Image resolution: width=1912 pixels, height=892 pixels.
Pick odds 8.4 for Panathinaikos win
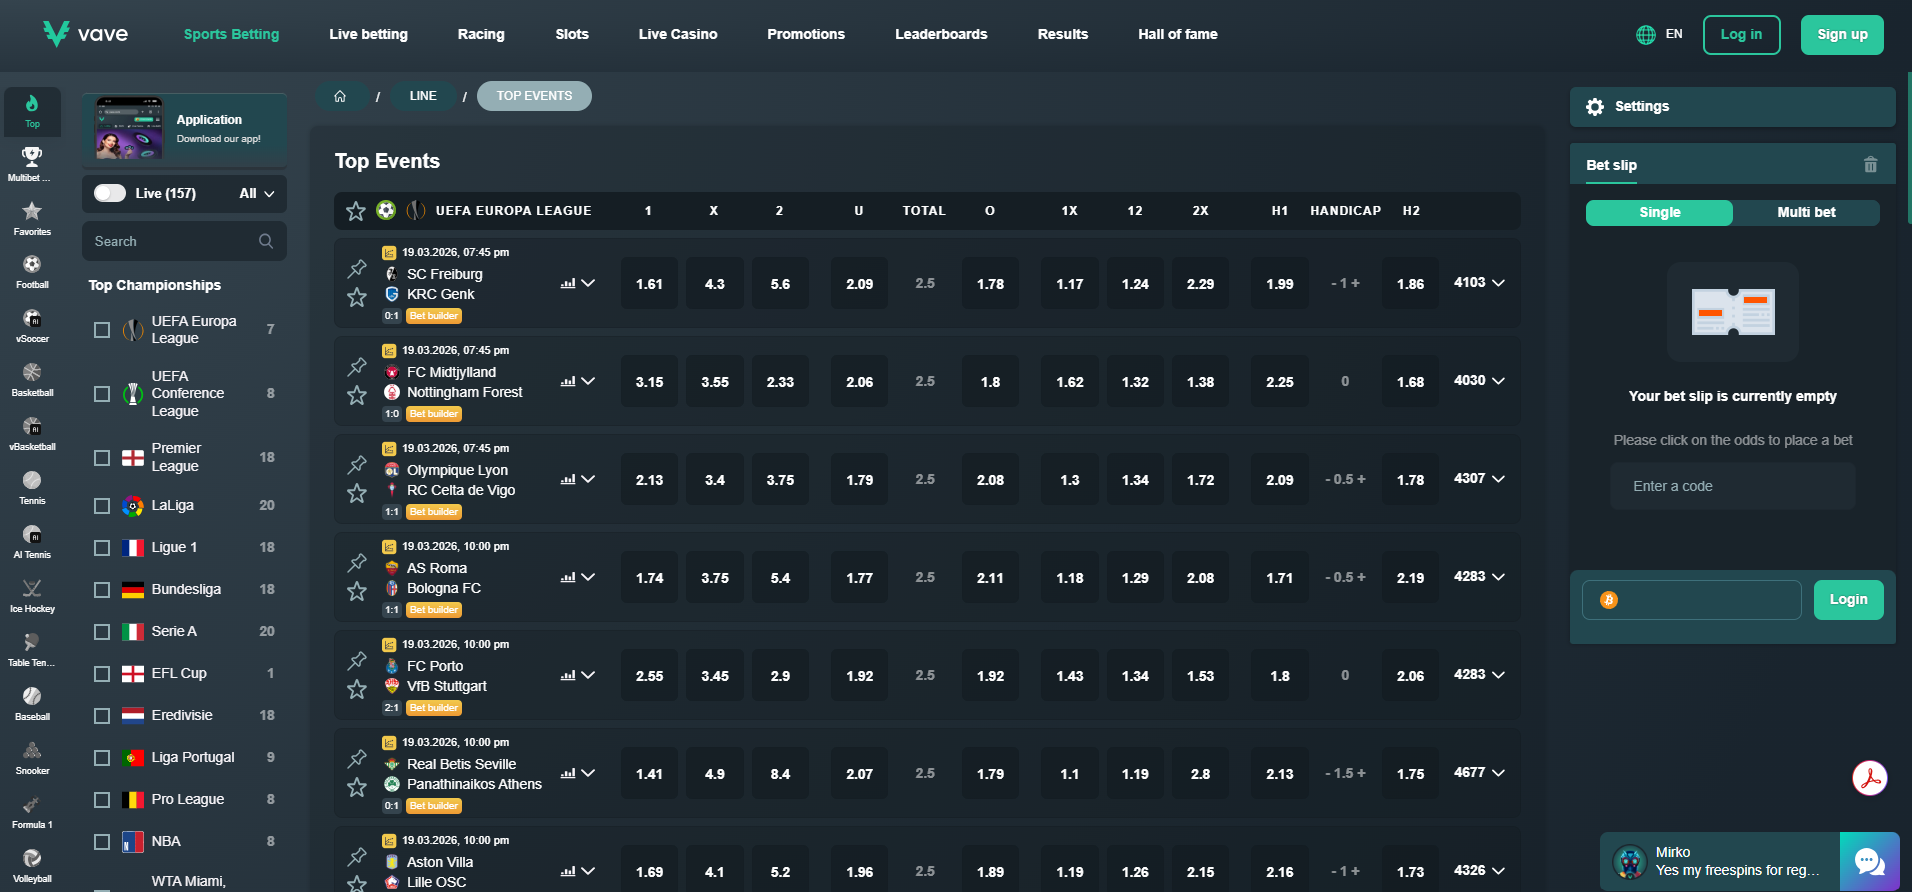780,774
